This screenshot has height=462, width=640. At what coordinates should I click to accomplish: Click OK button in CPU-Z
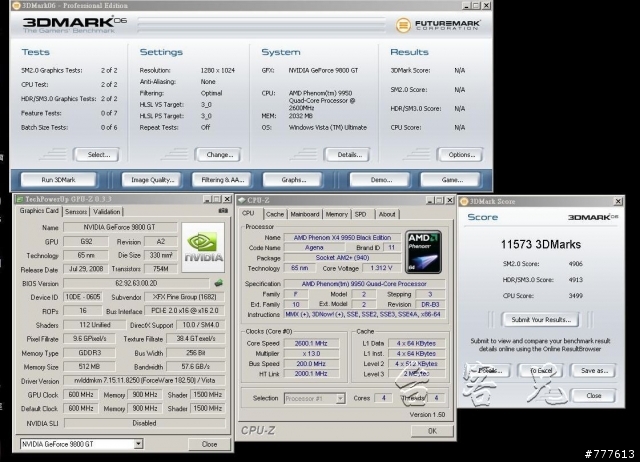tap(432, 431)
